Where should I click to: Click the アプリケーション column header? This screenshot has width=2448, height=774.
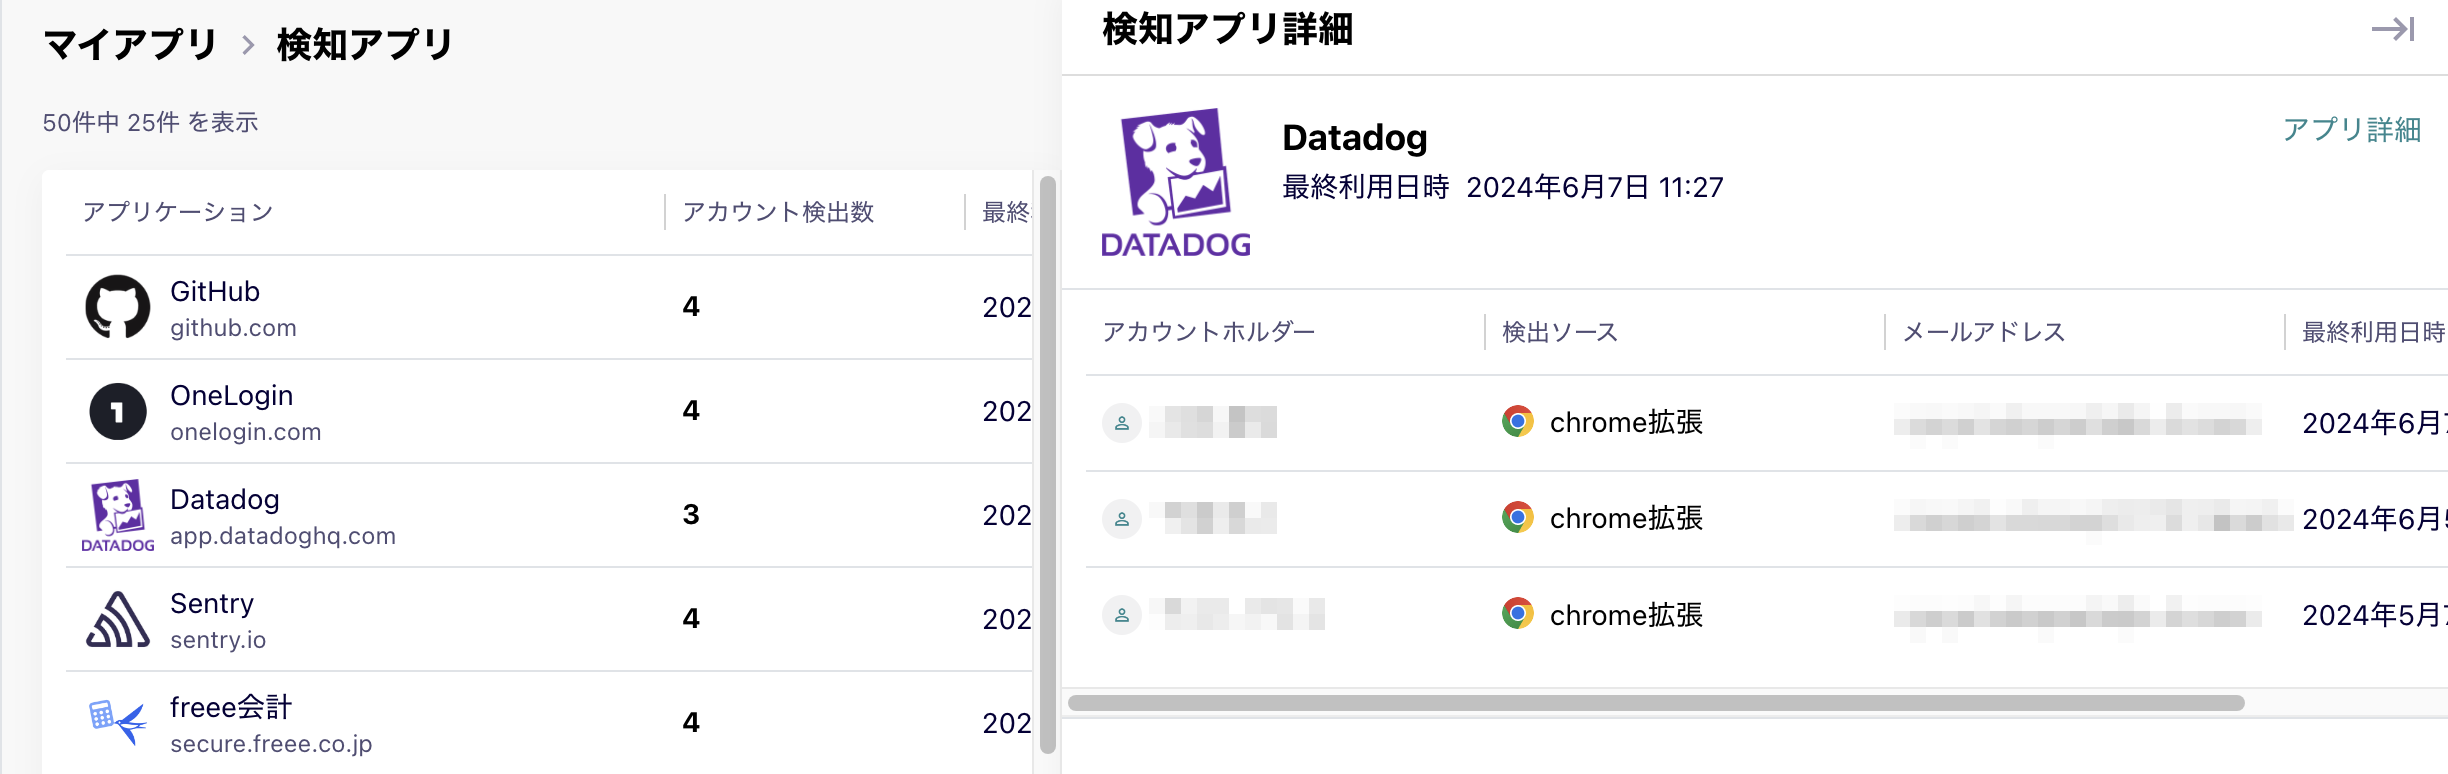[178, 212]
